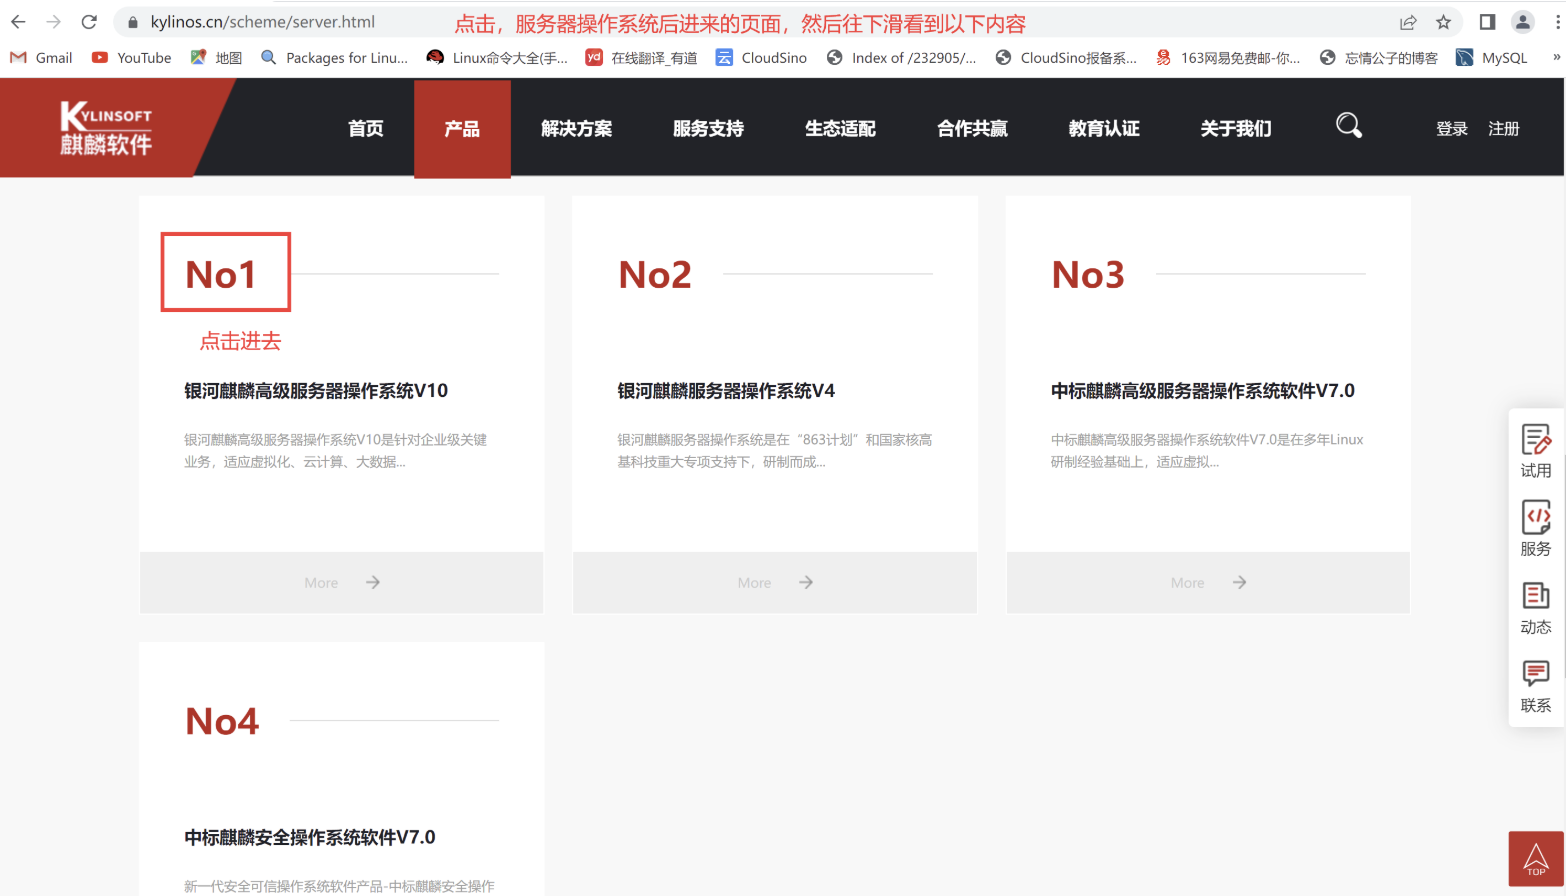
Task: Open the 合作共赢 navigation menu
Action: 972,128
